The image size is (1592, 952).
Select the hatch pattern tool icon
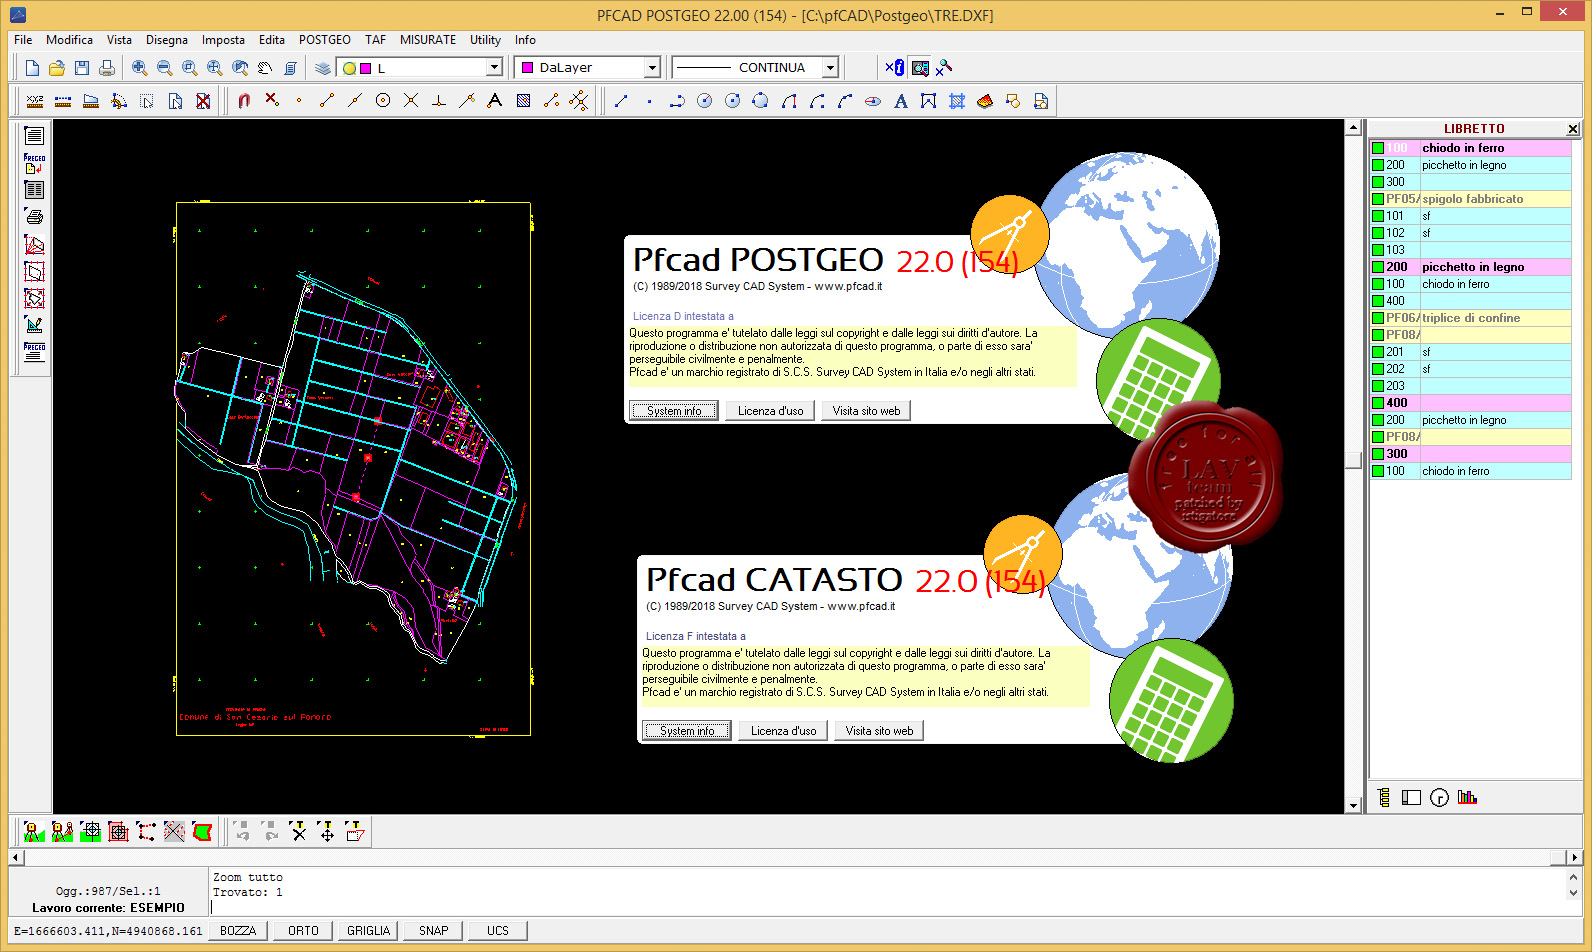(x=523, y=101)
